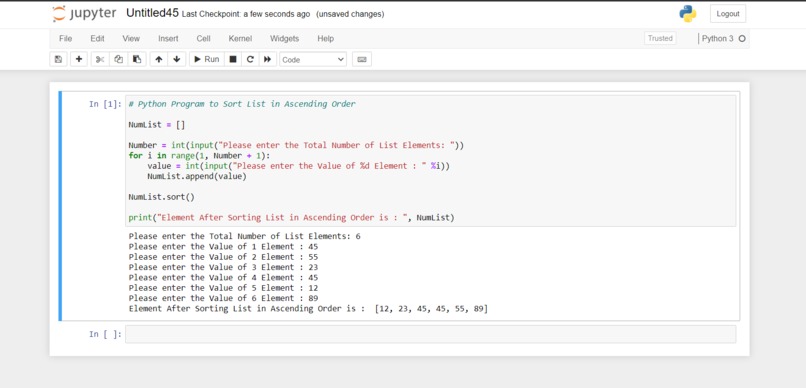
Task: Click the Jupyter logo
Action: 84,14
